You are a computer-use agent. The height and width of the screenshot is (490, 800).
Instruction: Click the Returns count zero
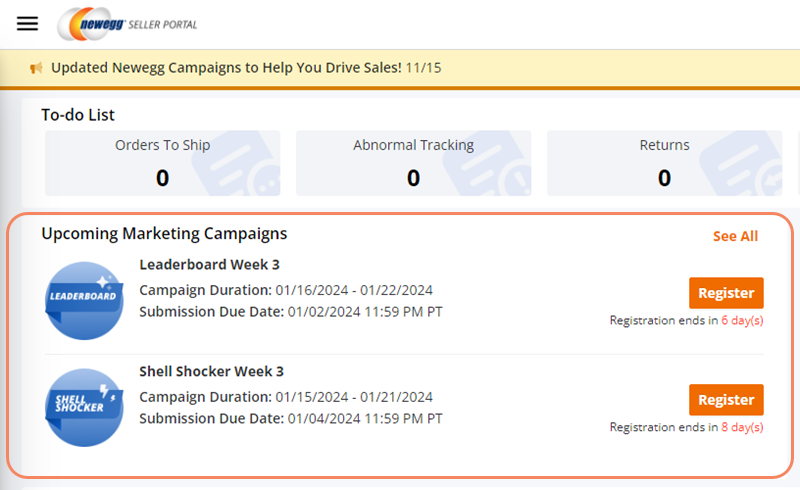point(664,178)
